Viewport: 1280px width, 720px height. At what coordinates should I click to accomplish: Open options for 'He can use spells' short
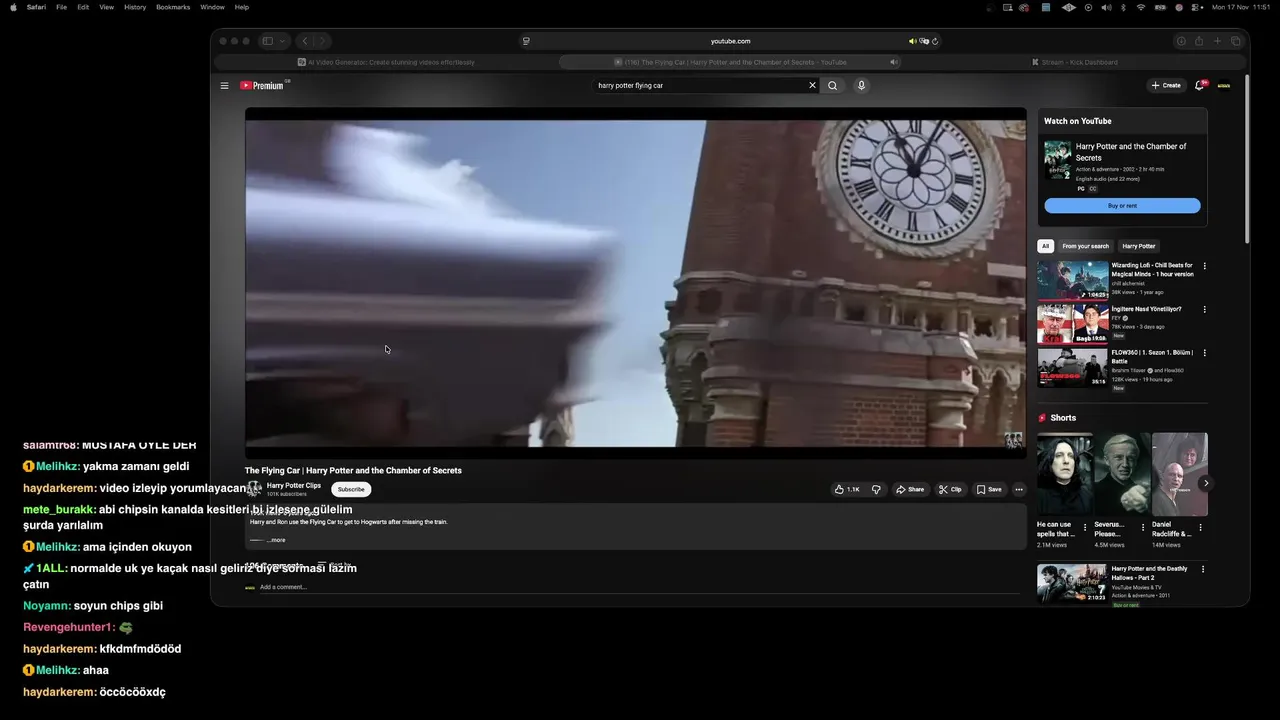(1086, 527)
